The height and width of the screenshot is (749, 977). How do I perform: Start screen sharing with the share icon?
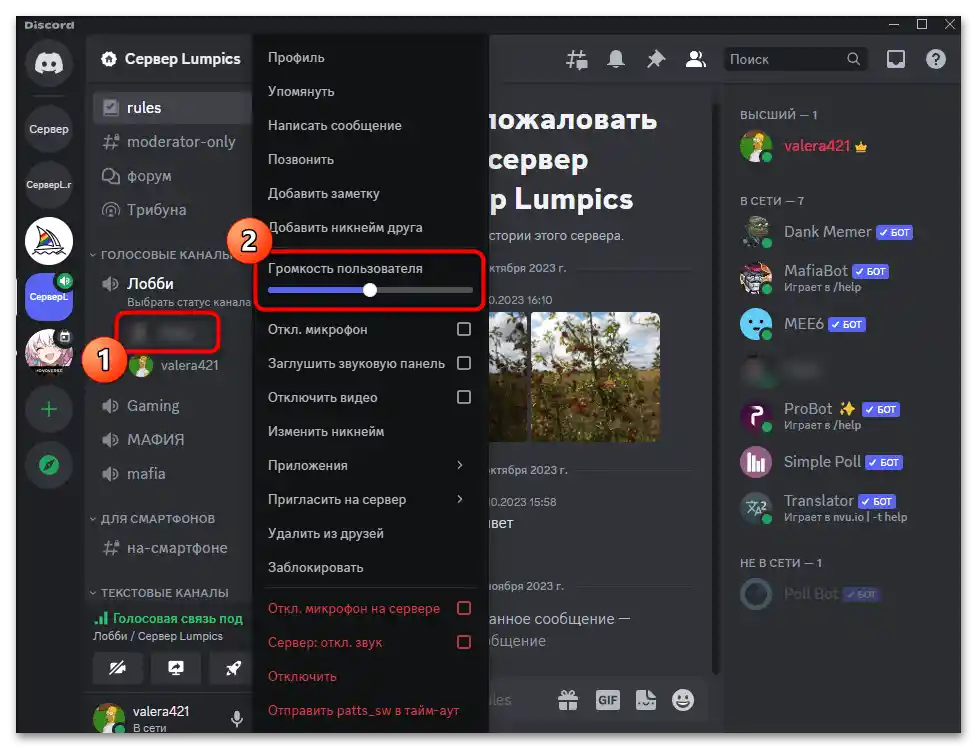pyautogui.click(x=175, y=668)
